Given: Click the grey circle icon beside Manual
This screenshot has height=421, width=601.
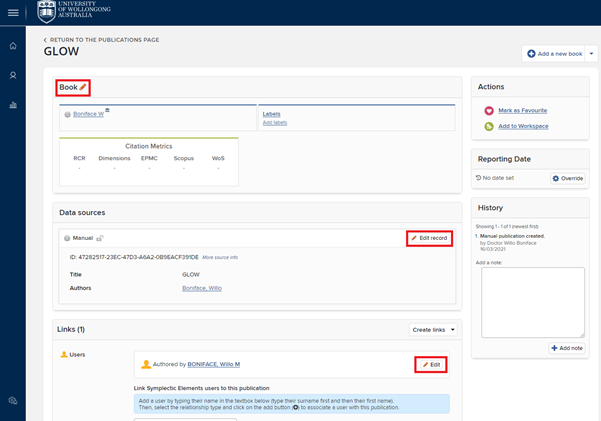Looking at the screenshot, I should click(67, 238).
